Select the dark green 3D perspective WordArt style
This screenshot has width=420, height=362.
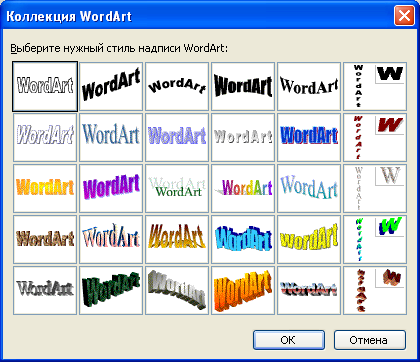pos(111,290)
